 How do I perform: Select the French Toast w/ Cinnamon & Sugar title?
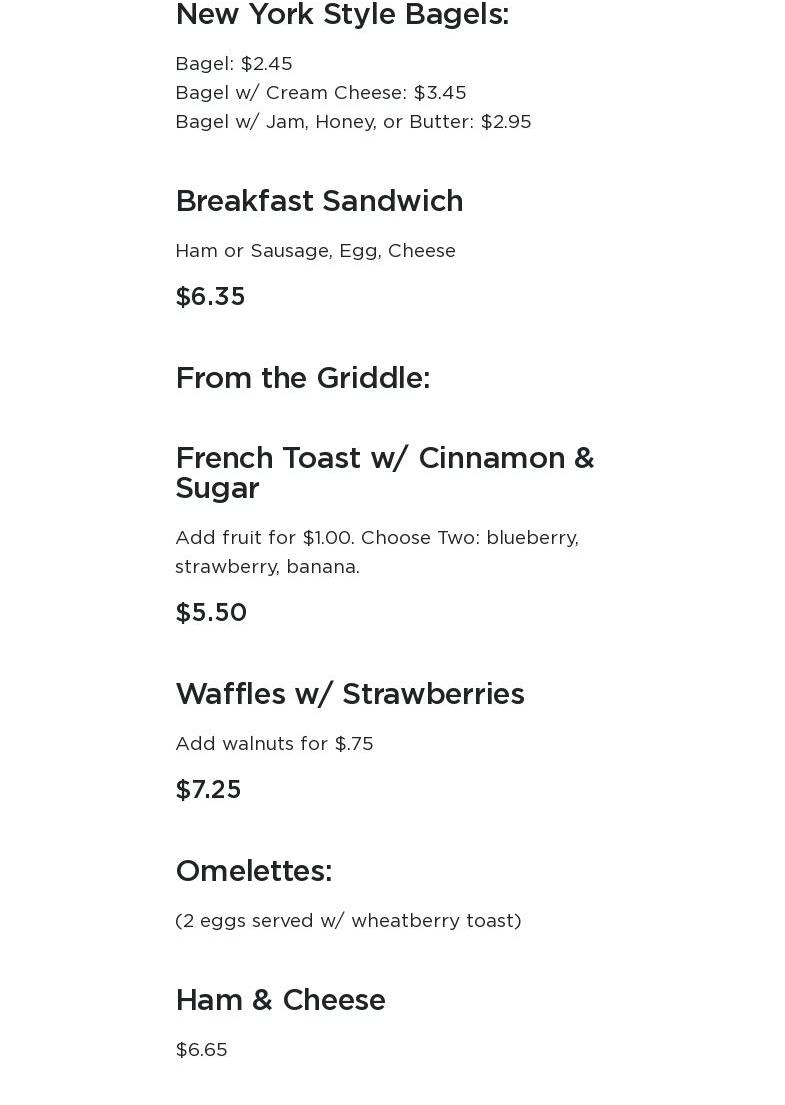(384, 472)
